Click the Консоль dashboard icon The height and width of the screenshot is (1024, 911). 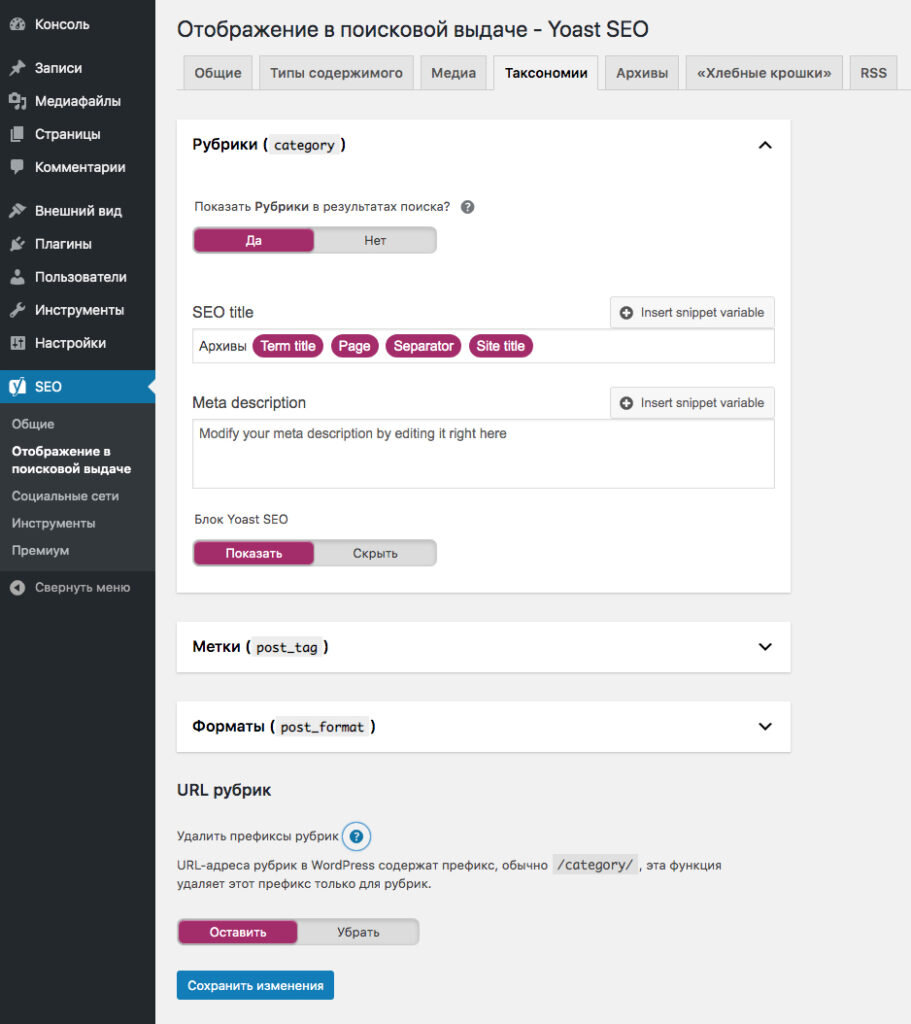(x=18, y=24)
